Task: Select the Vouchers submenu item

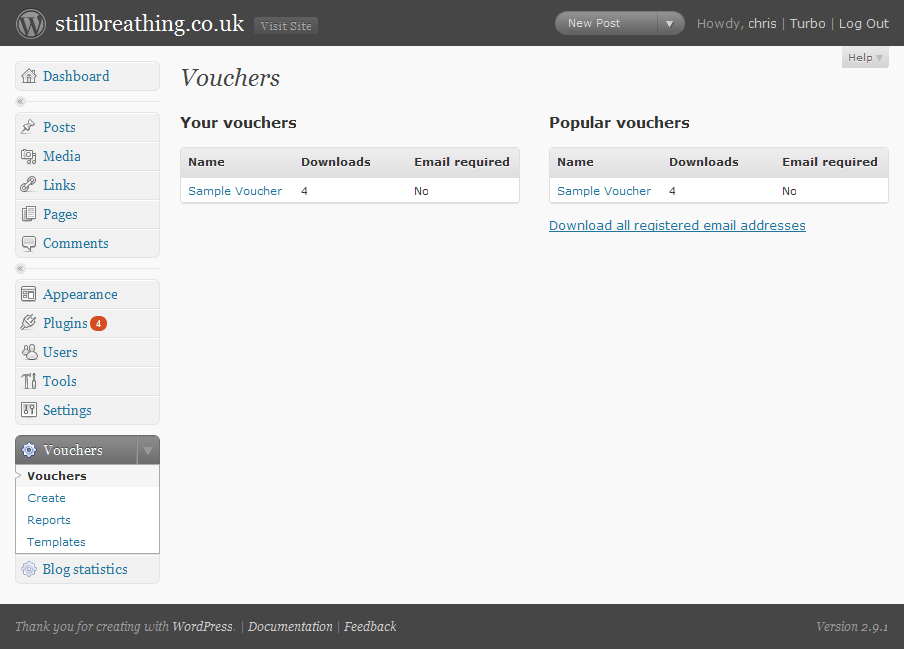Action: point(57,476)
